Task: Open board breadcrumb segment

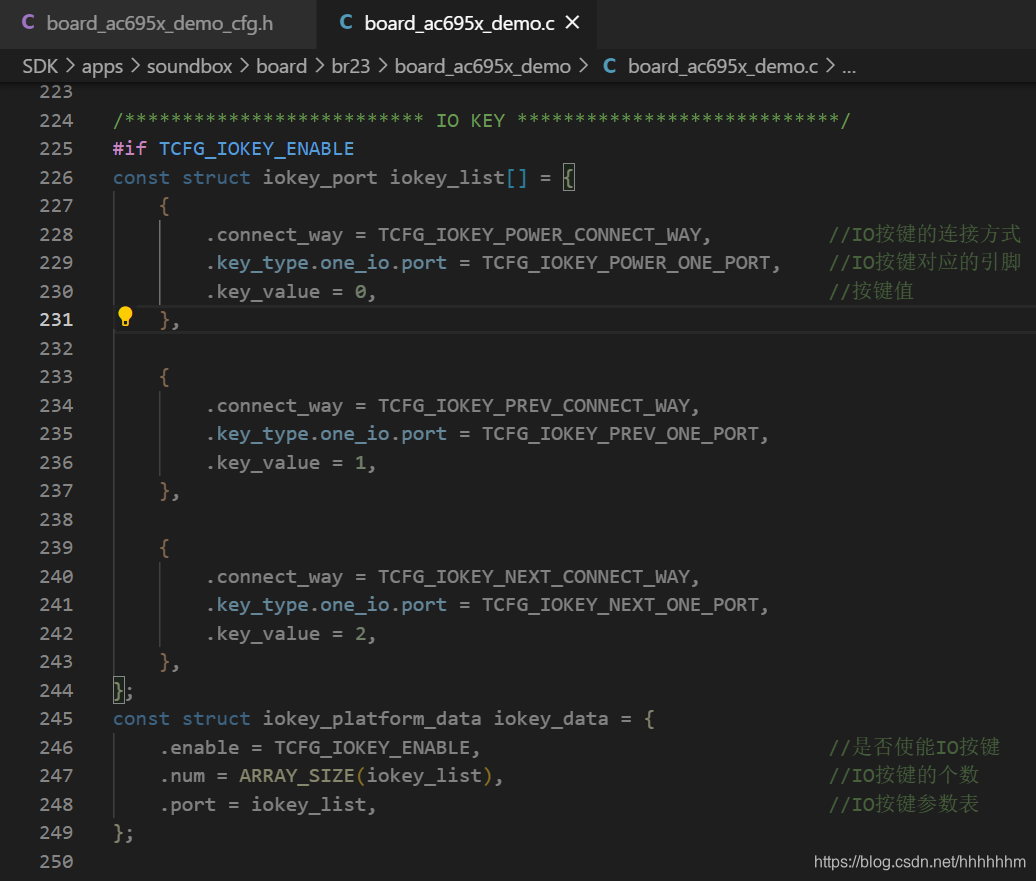Action: click(x=281, y=66)
